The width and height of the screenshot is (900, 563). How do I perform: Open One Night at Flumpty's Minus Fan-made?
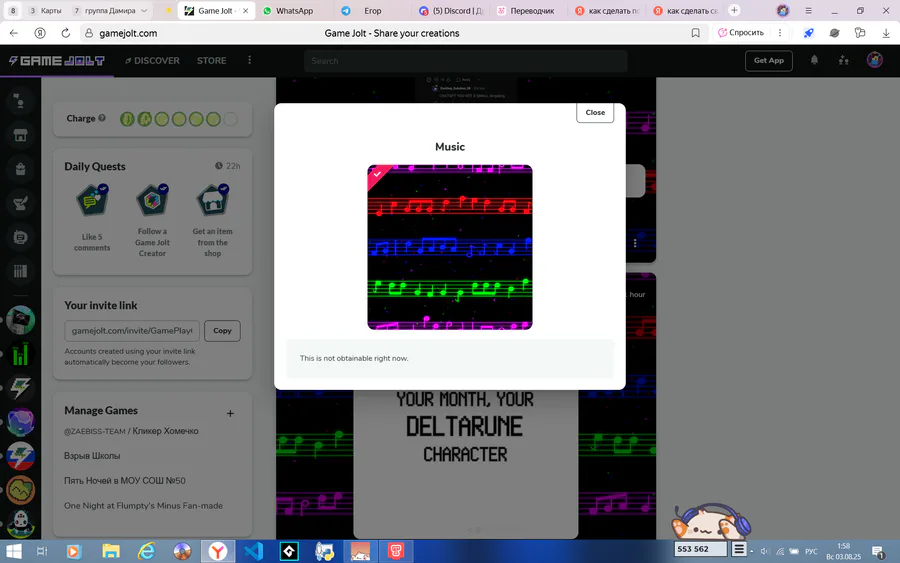(143, 506)
